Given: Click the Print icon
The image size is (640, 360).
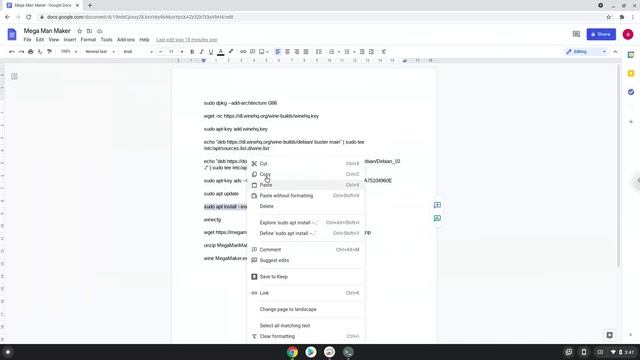Looking at the screenshot, I should (x=31, y=52).
